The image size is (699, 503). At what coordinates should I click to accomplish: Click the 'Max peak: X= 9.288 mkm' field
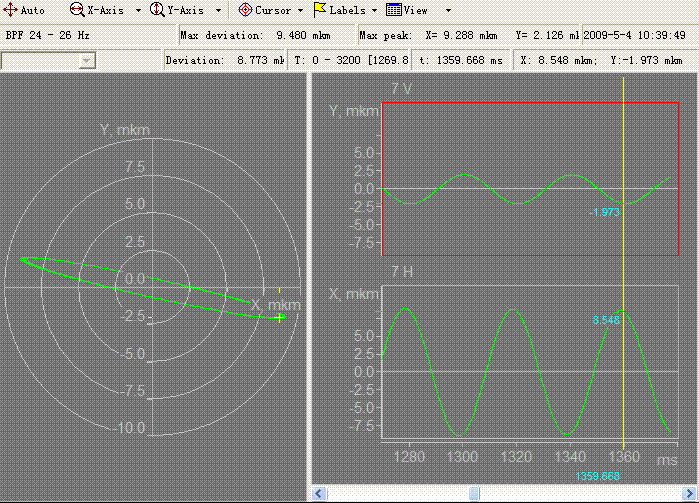[x=469, y=35]
